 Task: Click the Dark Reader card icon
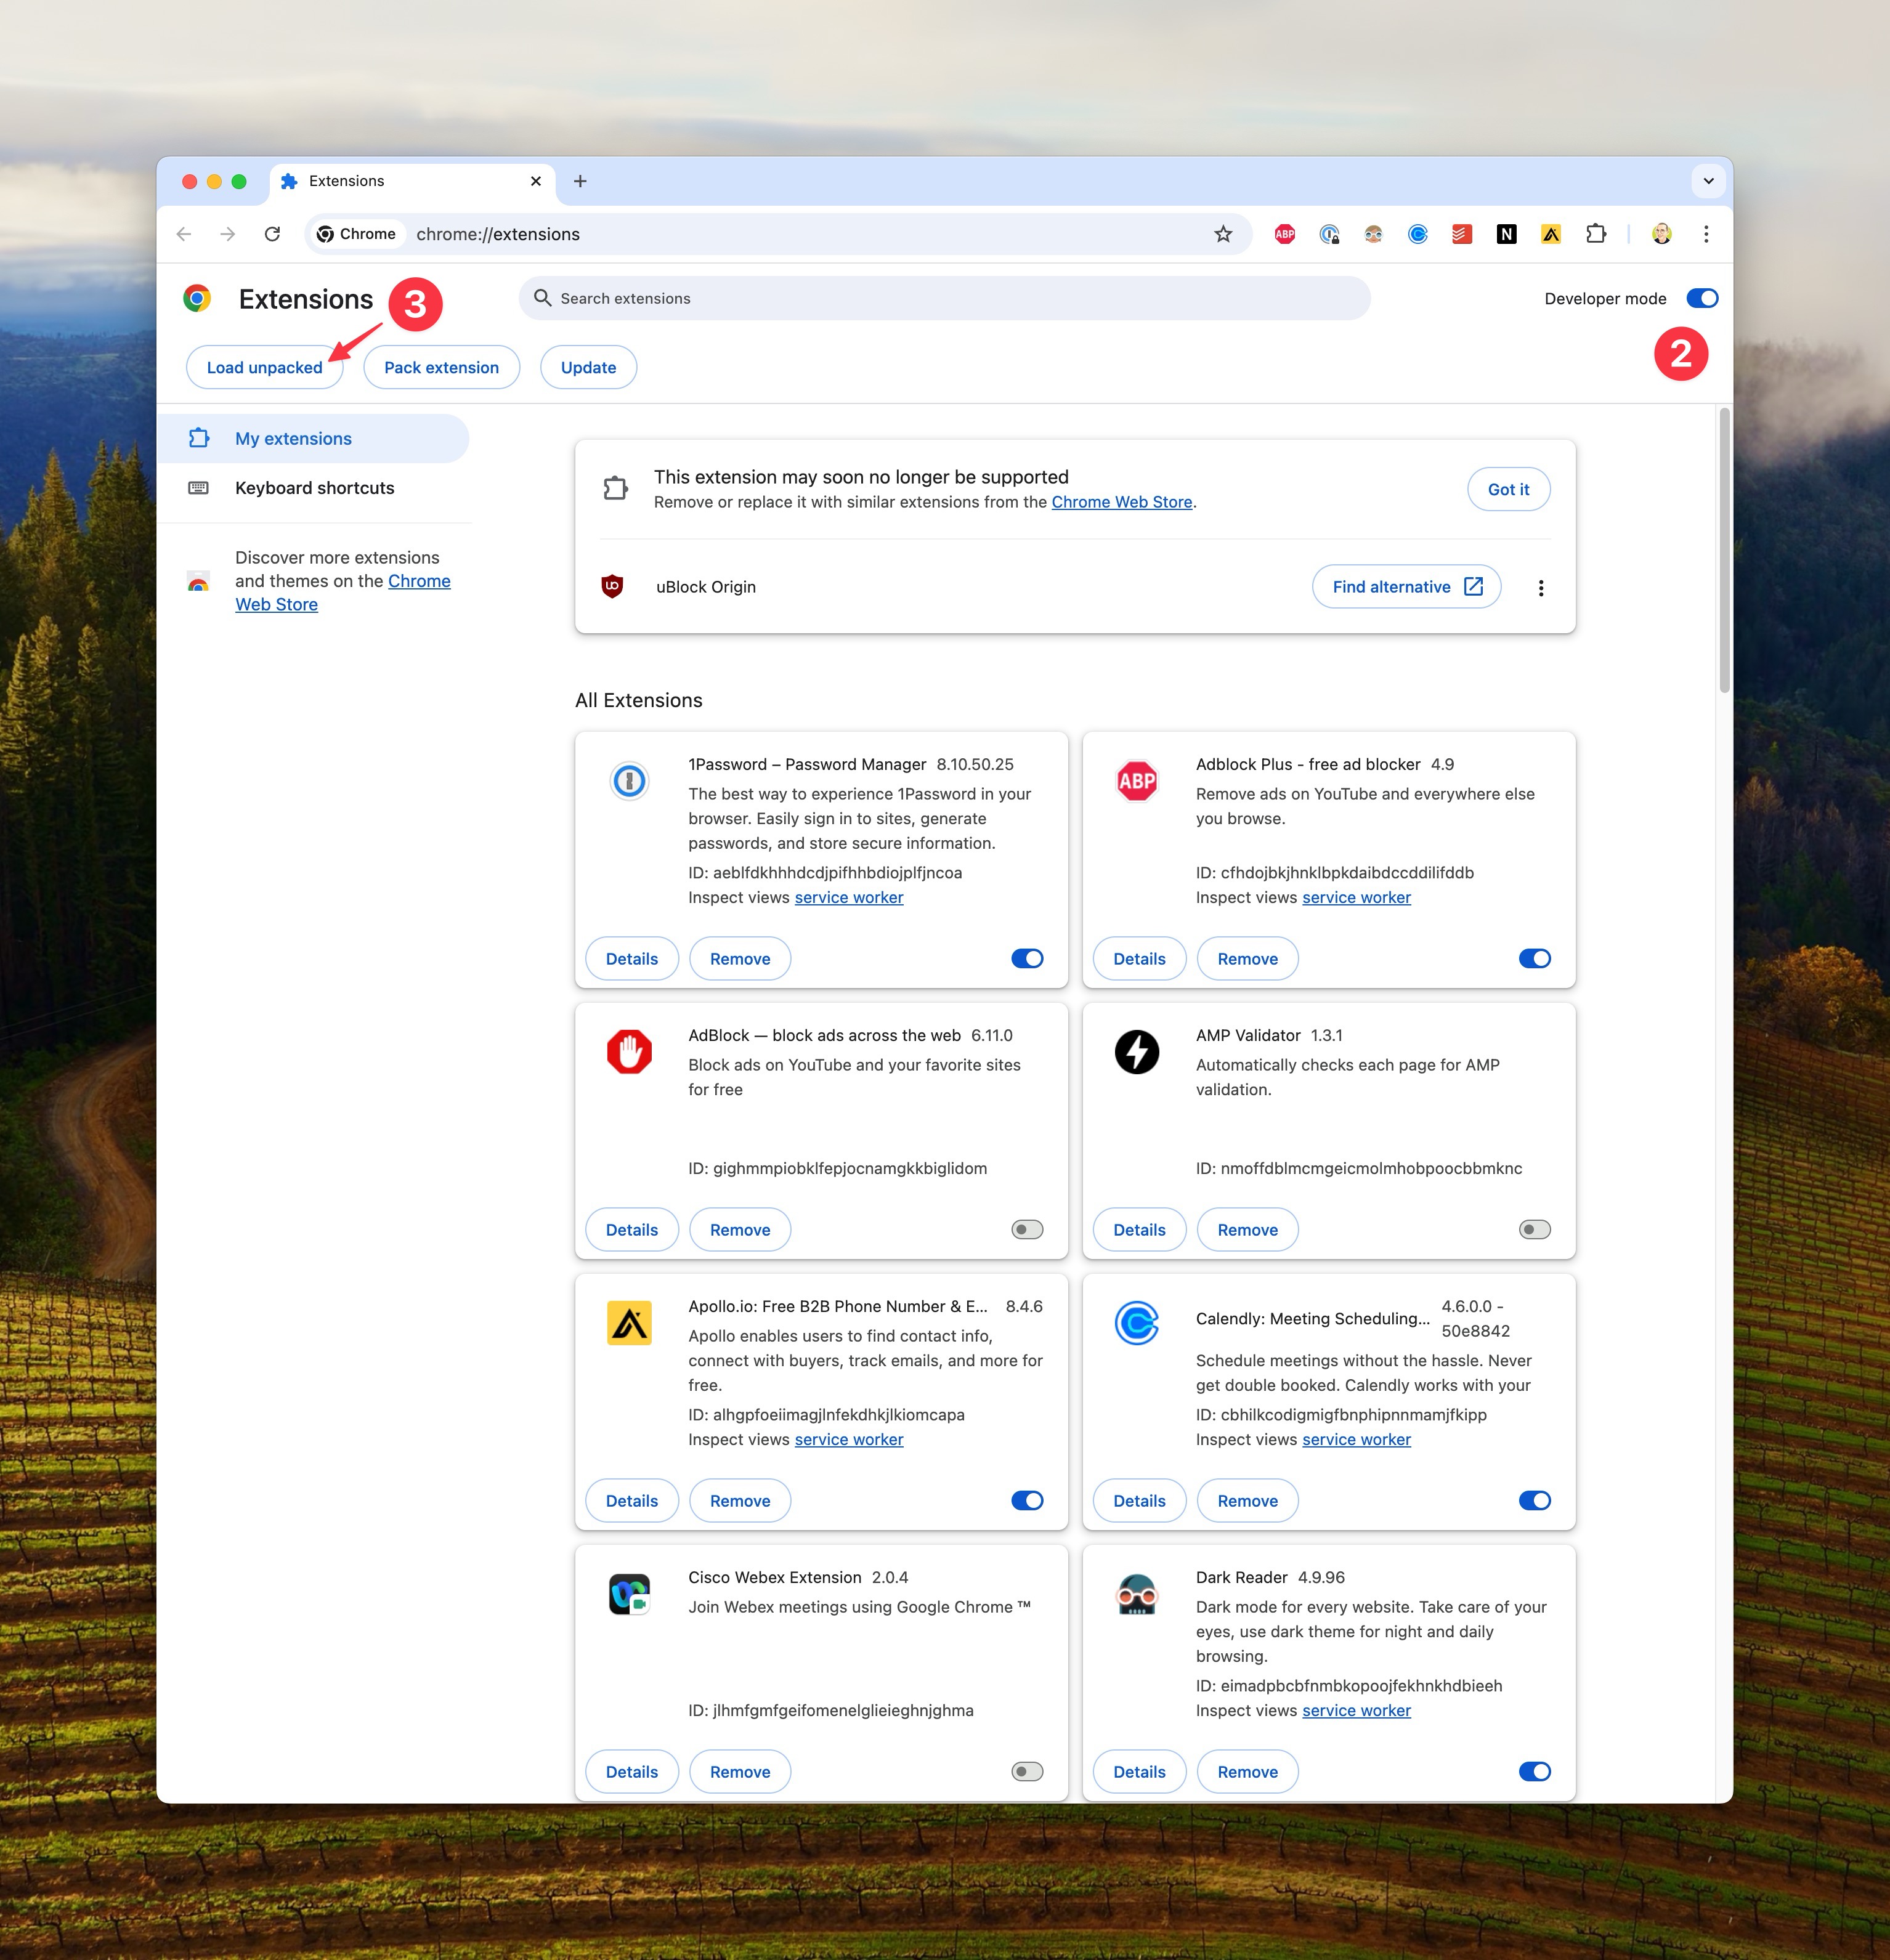click(x=1137, y=1594)
